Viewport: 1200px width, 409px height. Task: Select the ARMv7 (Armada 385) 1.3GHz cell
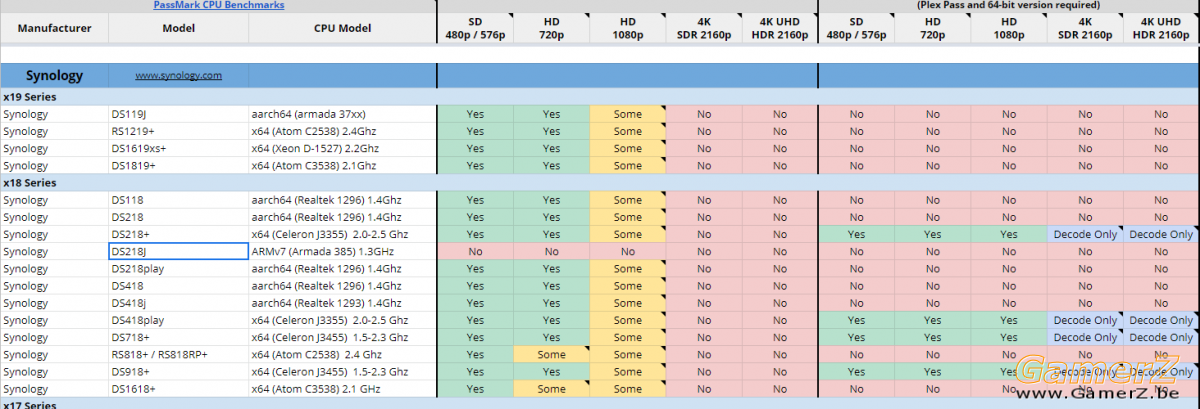pos(342,251)
